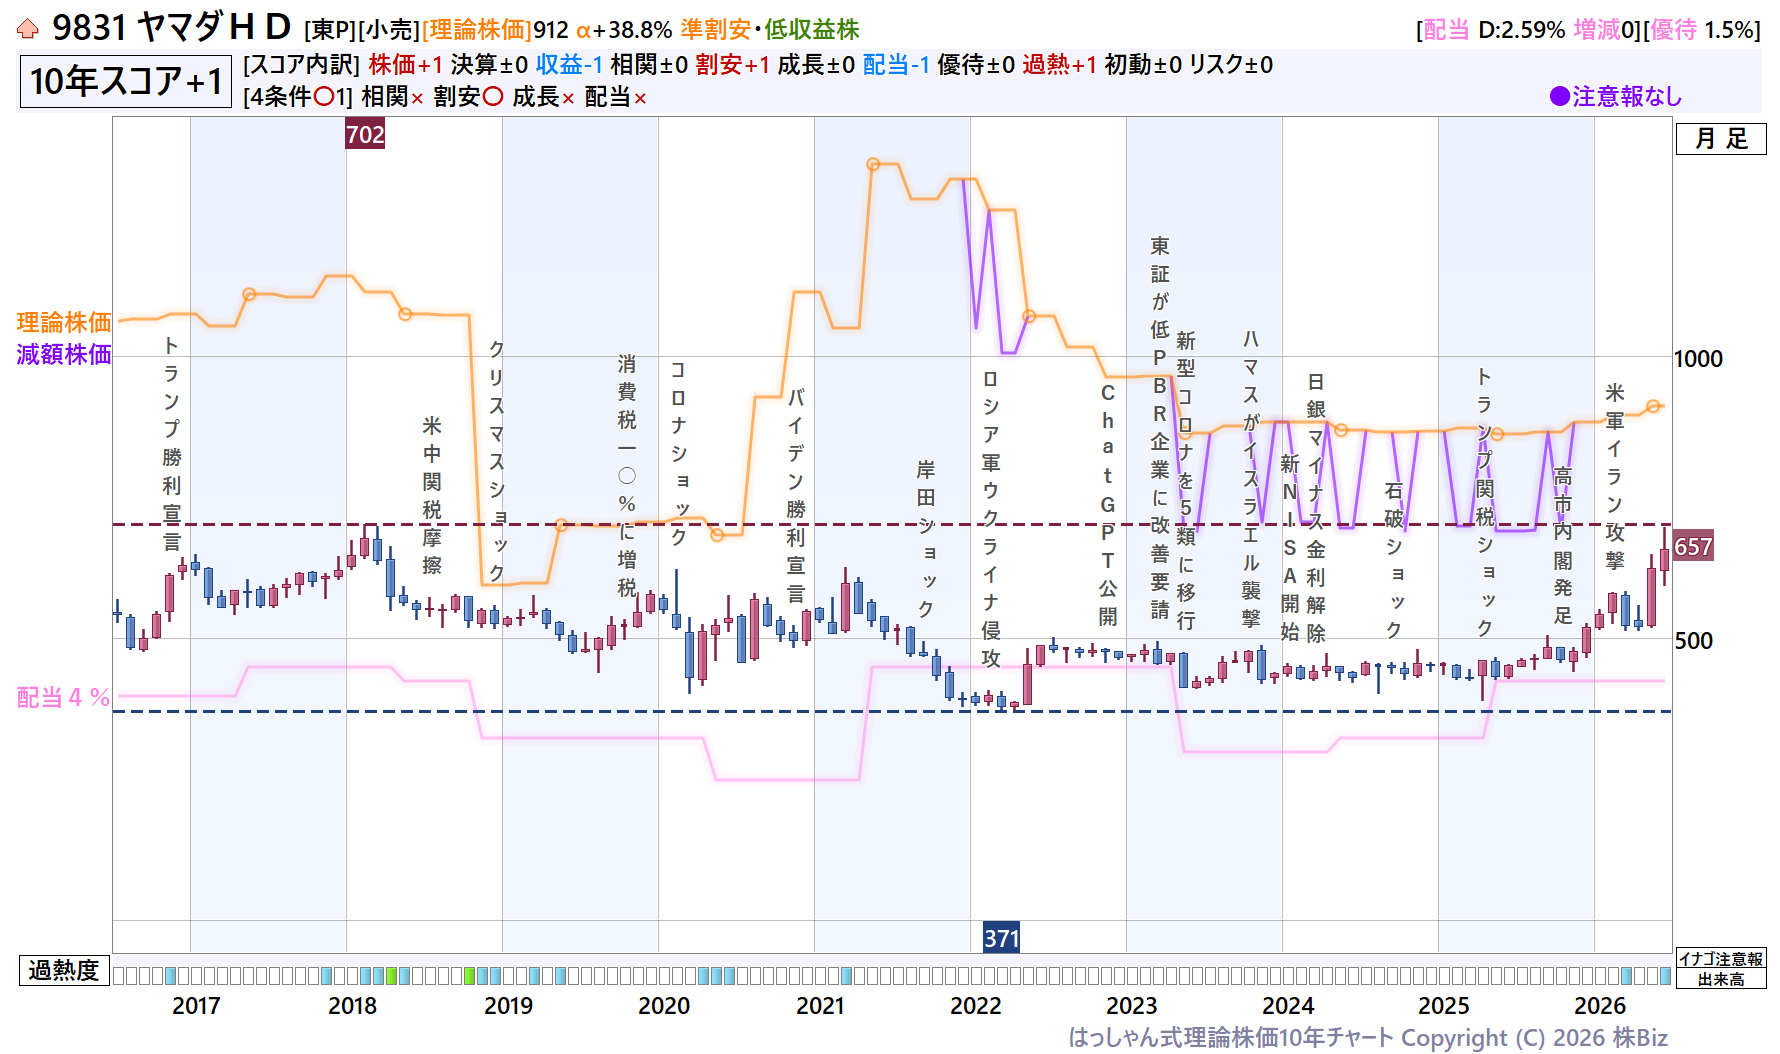Click the α+38.8% value
Image resolution: width=1780 pixels, height=1054 pixels.
624,30
